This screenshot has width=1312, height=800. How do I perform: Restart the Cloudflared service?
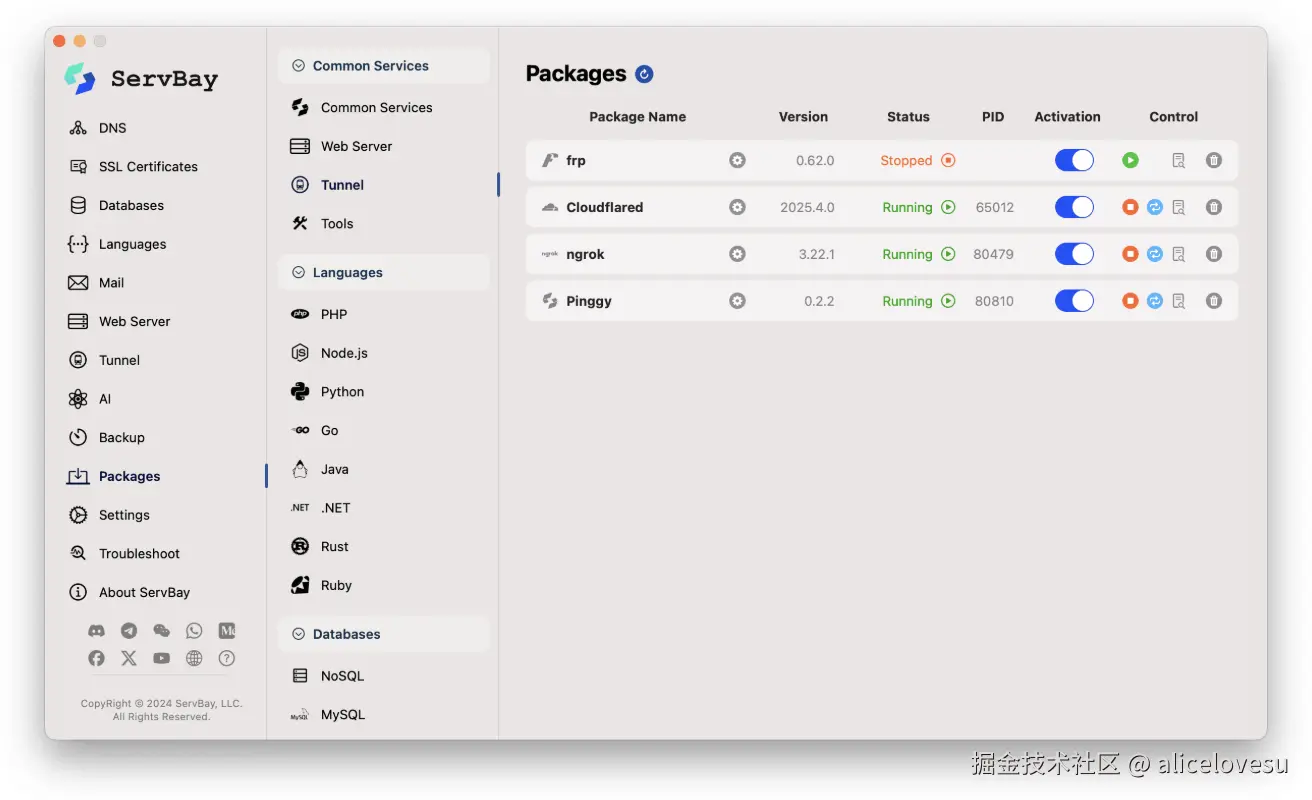point(1155,207)
